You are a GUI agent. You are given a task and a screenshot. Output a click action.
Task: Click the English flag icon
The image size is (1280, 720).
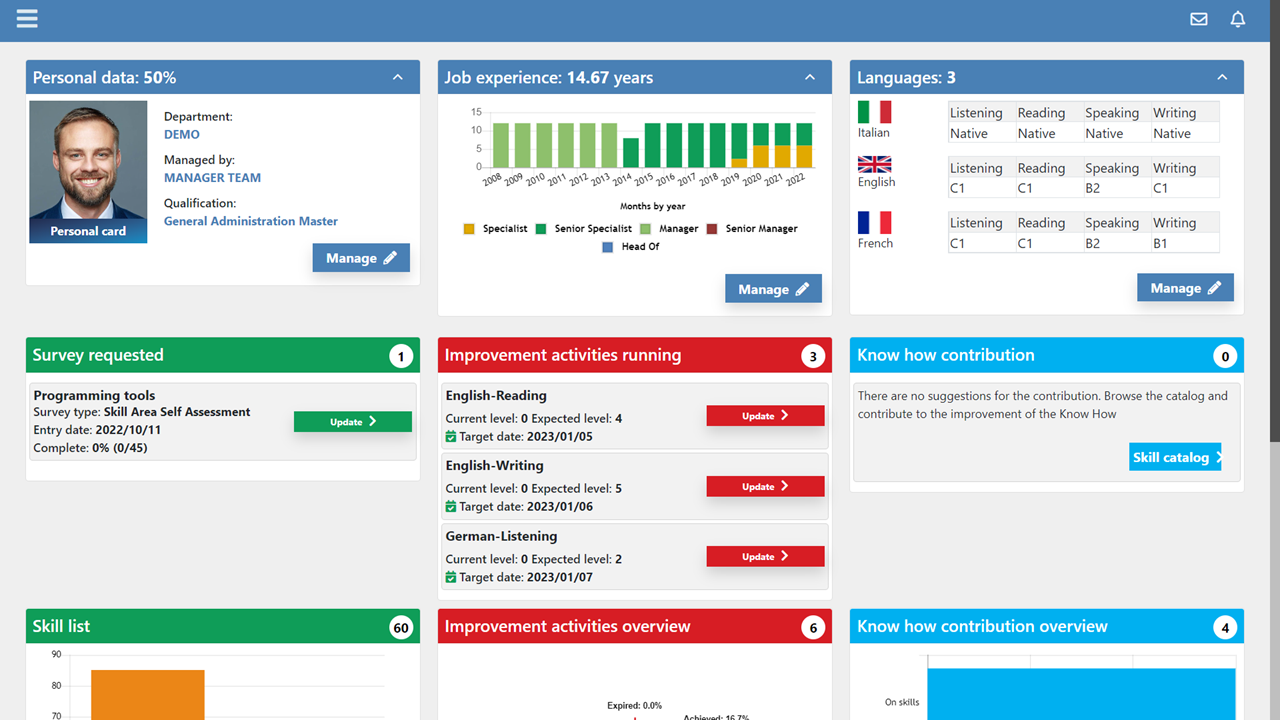coord(874,164)
